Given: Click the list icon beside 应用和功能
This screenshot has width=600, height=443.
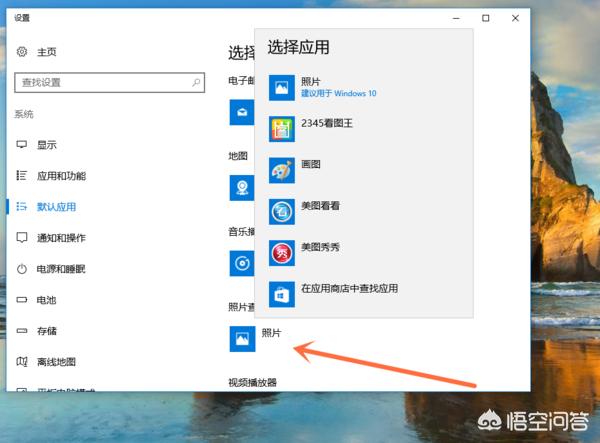Looking at the screenshot, I should (21, 176).
